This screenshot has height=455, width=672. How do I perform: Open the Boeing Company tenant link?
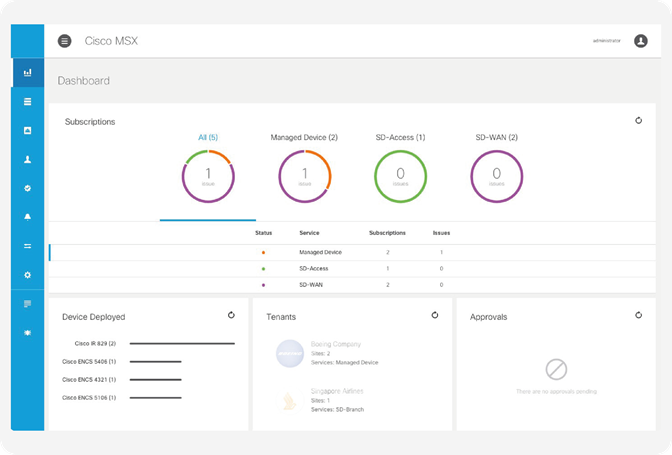pos(336,344)
